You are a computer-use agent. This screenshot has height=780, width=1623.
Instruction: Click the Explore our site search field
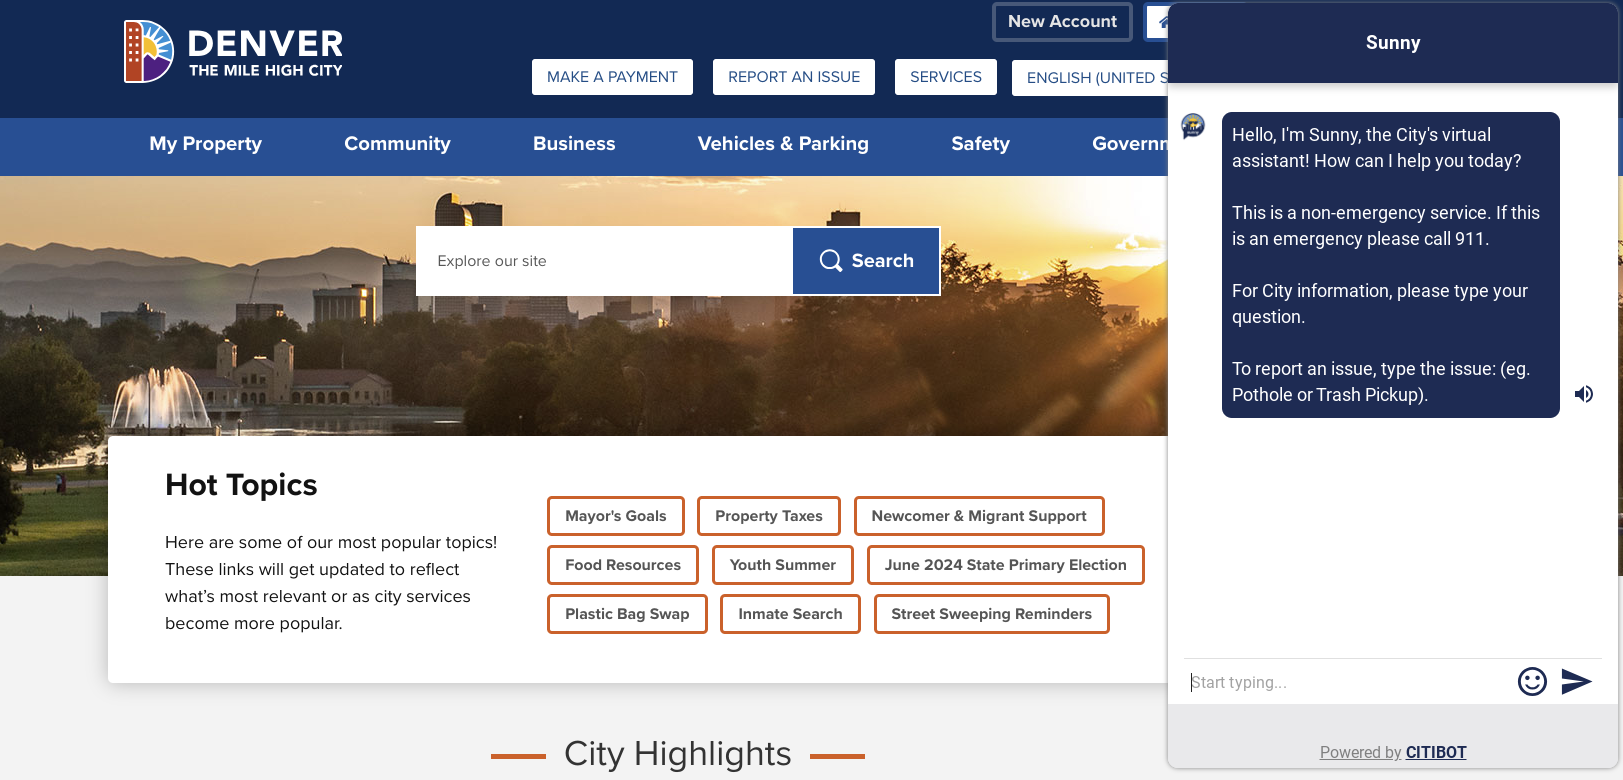604,261
